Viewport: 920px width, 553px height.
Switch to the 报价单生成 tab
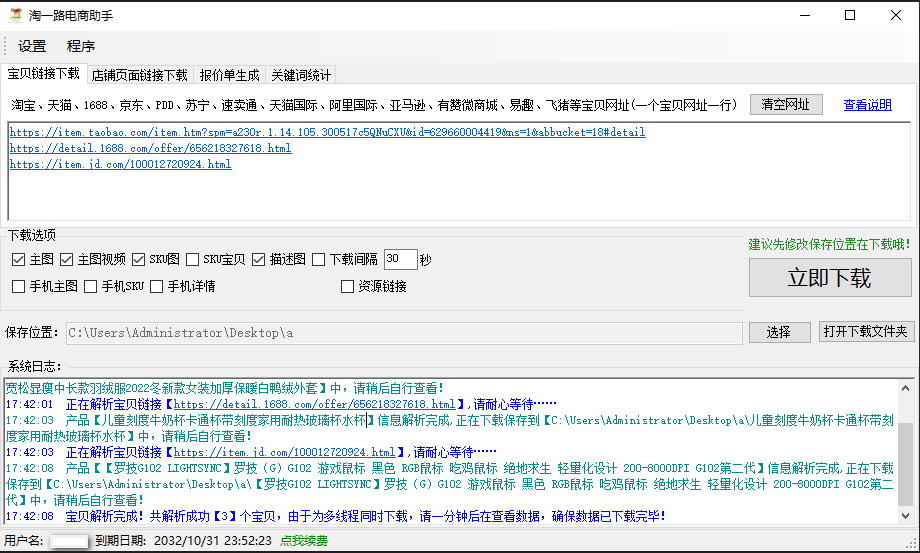229,75
